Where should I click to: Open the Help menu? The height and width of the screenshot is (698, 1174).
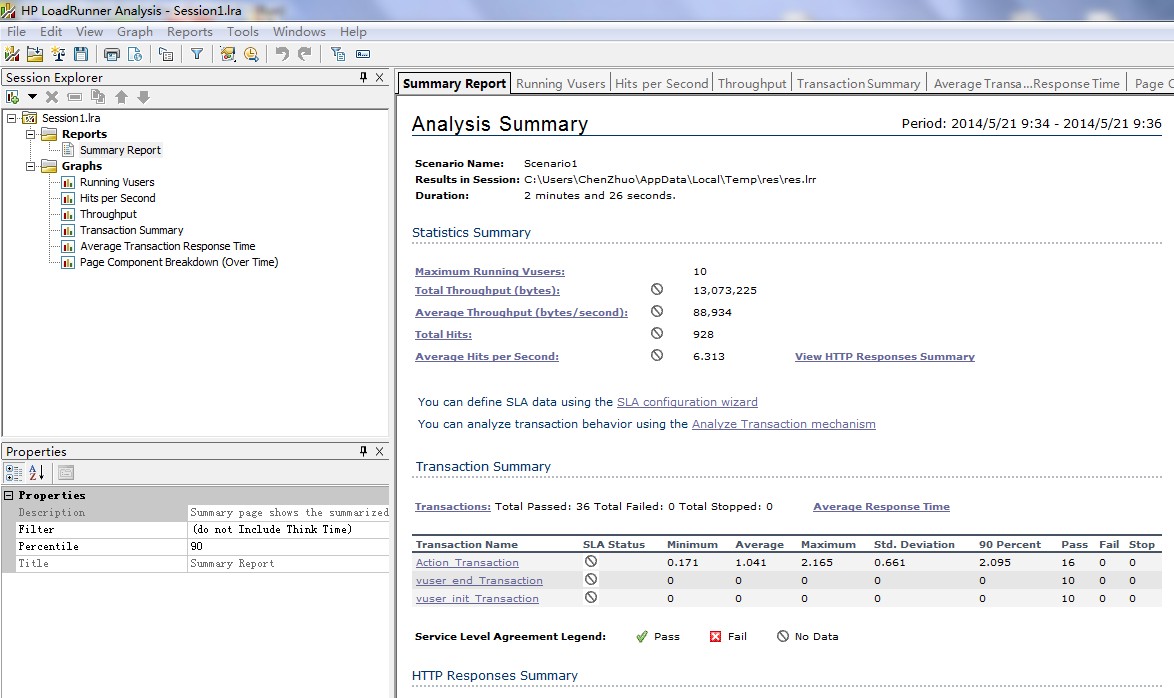pos(353,31)
